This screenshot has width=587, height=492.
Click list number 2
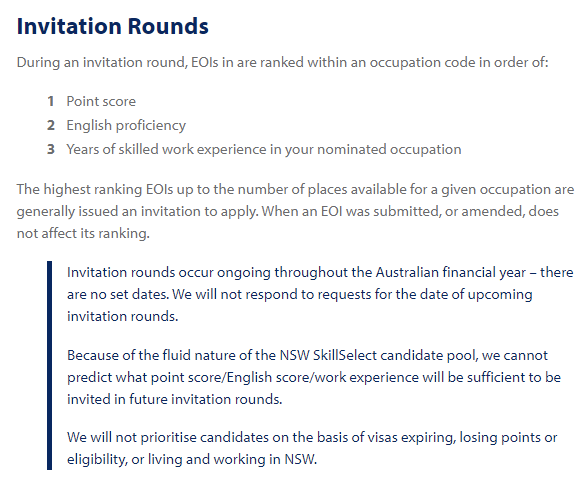click(x=51, y=125)
